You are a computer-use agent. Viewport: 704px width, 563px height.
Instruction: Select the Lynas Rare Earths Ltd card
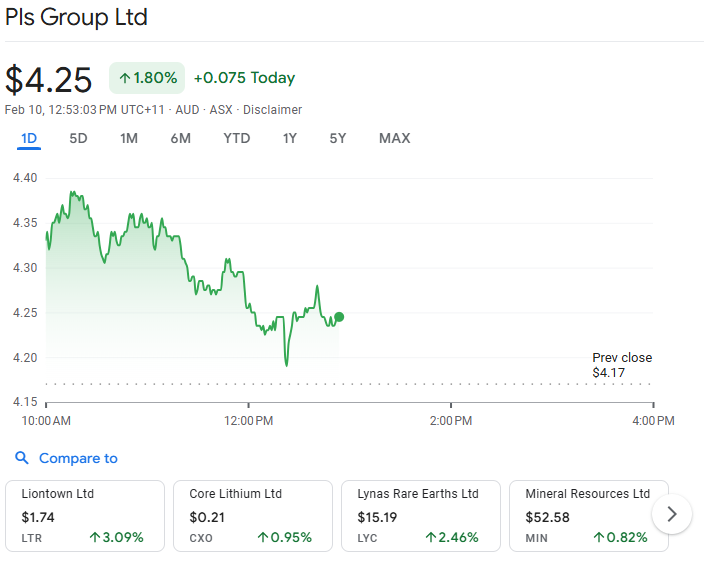tap(420, 515)
